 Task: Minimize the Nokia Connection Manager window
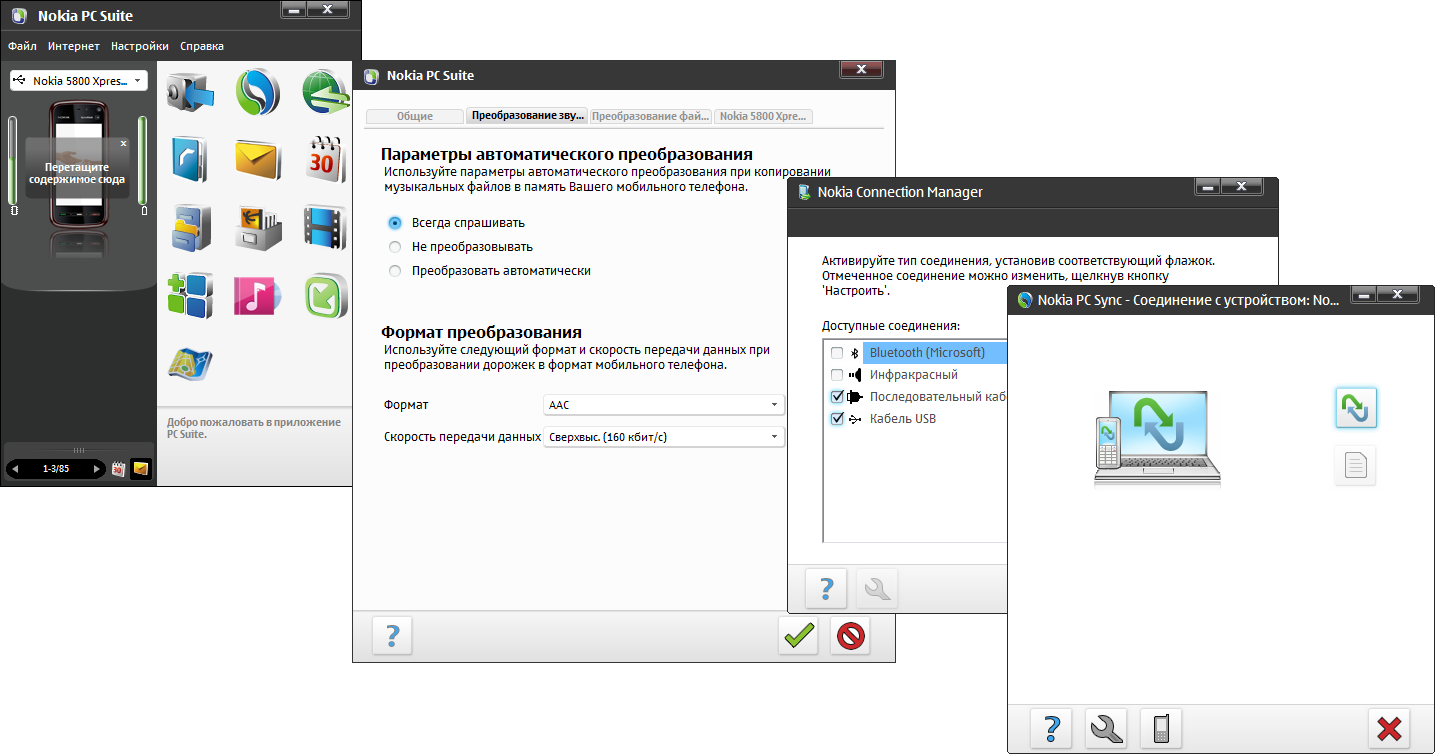pyautogui.click(x=1207, y=187)
